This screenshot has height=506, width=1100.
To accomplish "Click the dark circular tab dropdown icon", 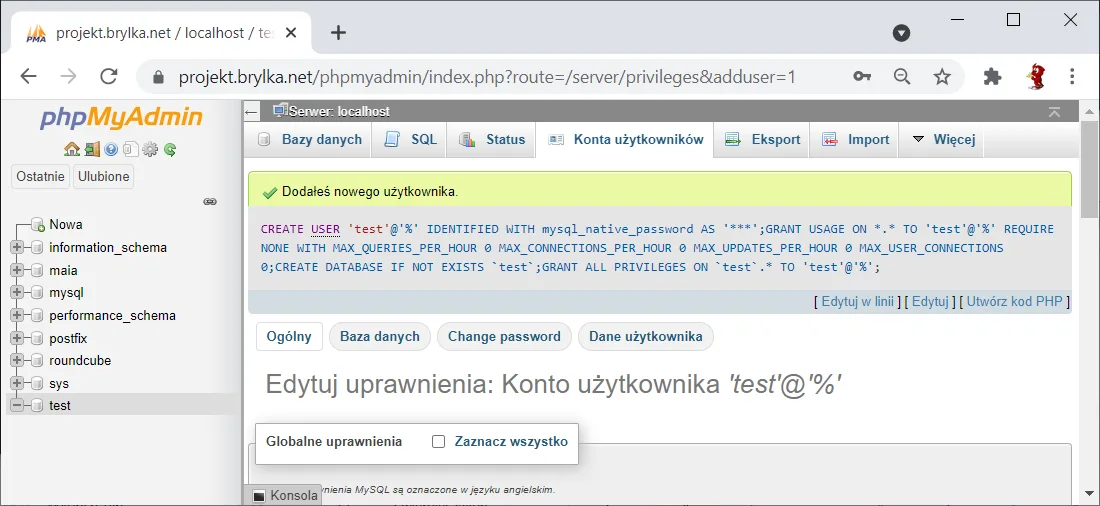I will point(901,33).
